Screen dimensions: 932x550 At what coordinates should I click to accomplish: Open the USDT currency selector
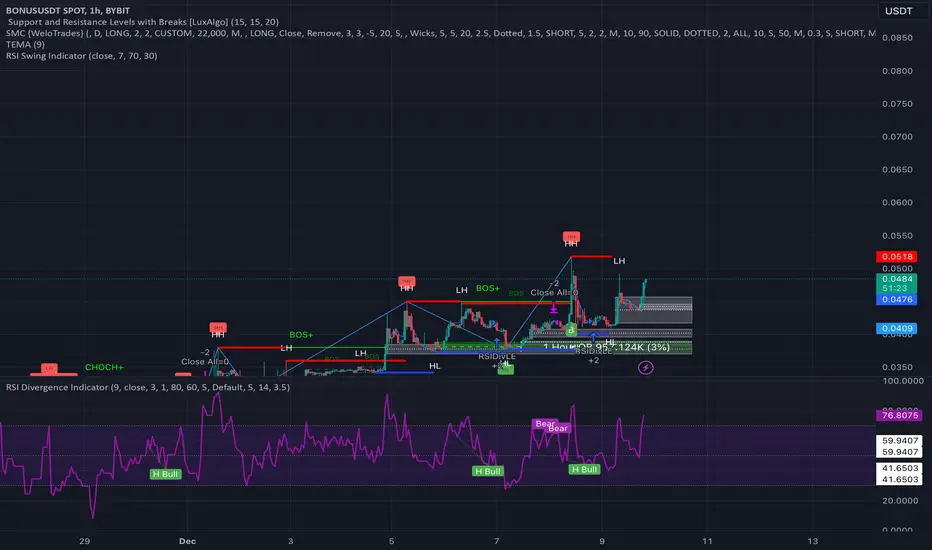[899, 11]
